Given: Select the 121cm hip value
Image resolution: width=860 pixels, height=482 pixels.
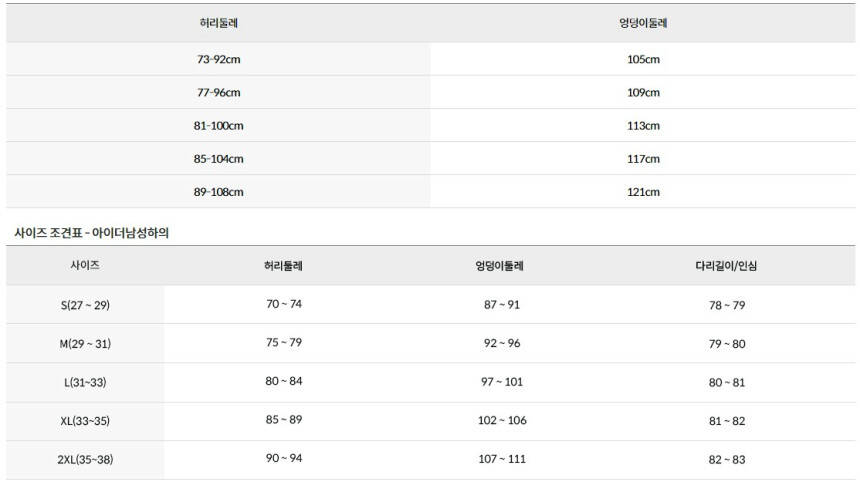Looking at the screenshot, I should pos(643,192).
